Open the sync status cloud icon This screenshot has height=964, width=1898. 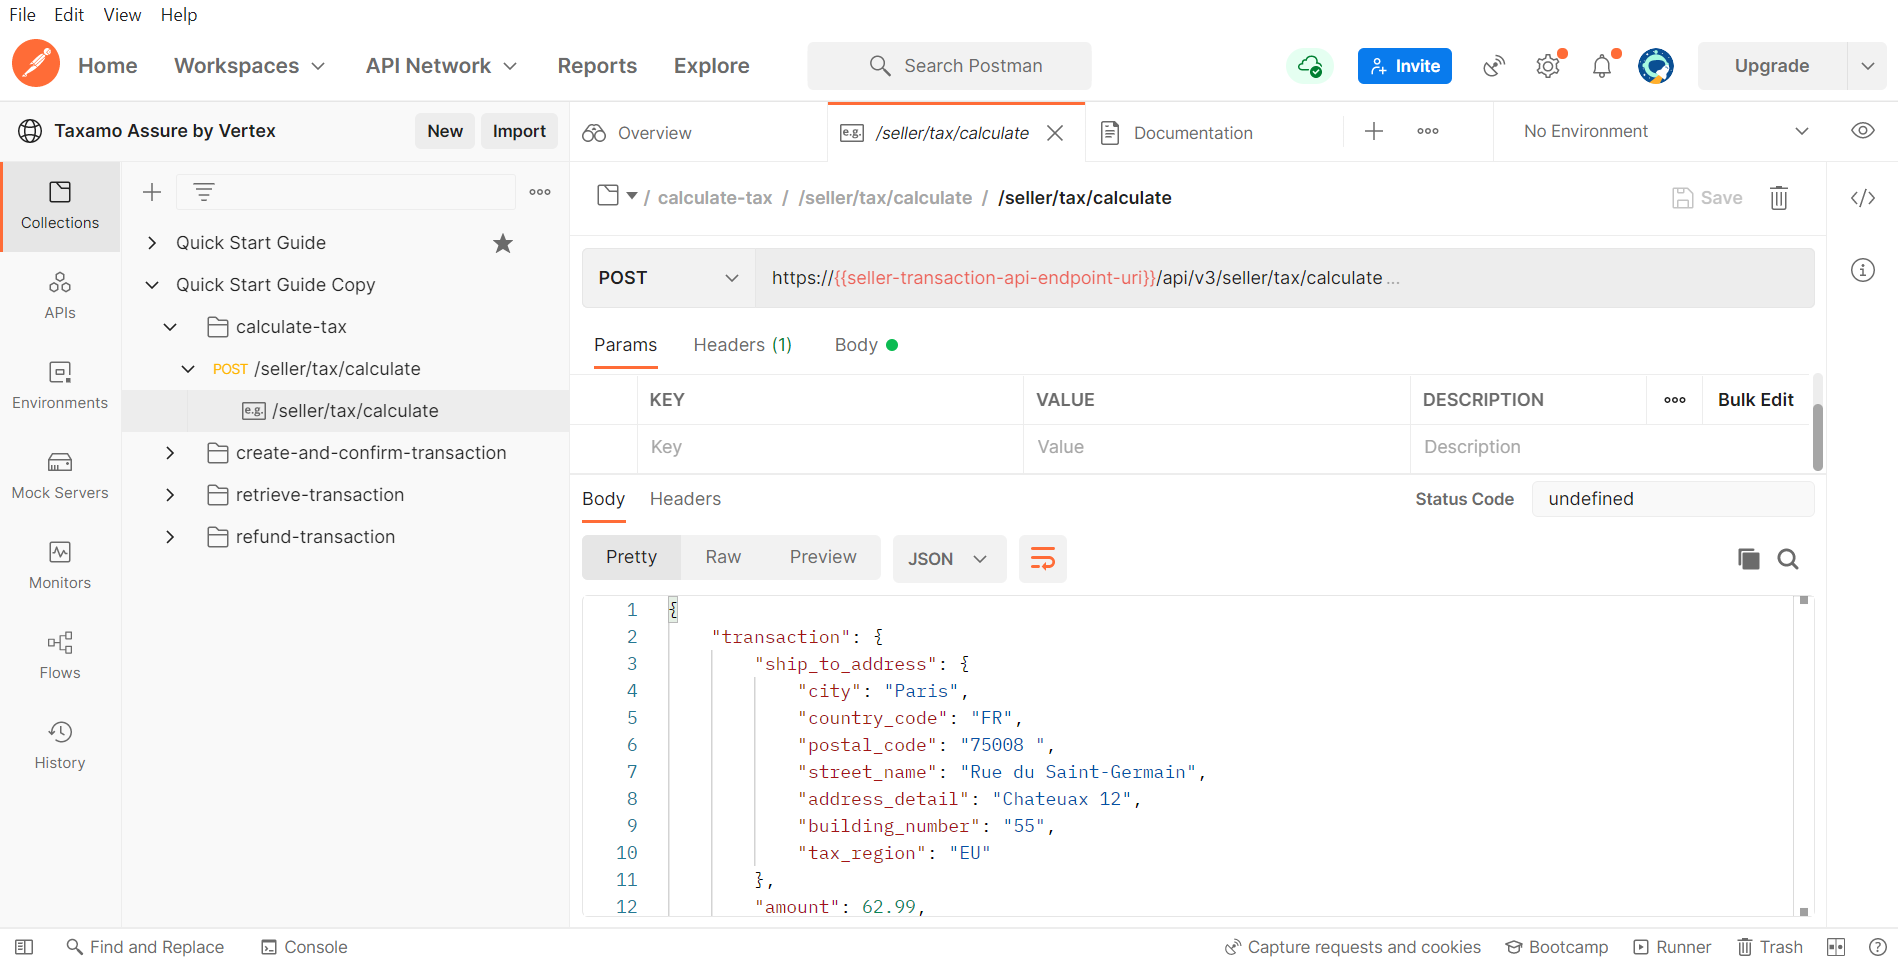pyautogui.click(x=1310, y=66)
